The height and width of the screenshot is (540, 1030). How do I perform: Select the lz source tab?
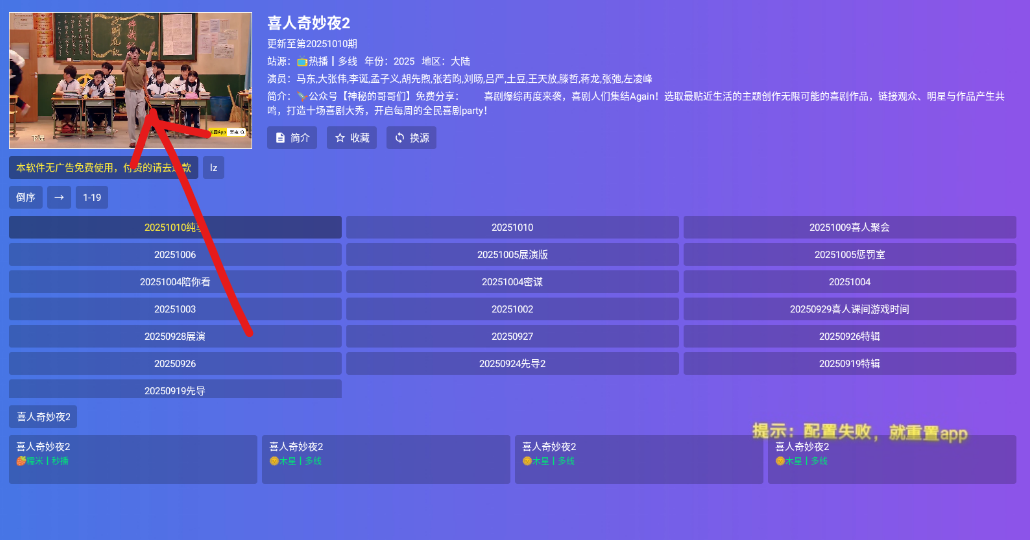[x=214, y=168]
